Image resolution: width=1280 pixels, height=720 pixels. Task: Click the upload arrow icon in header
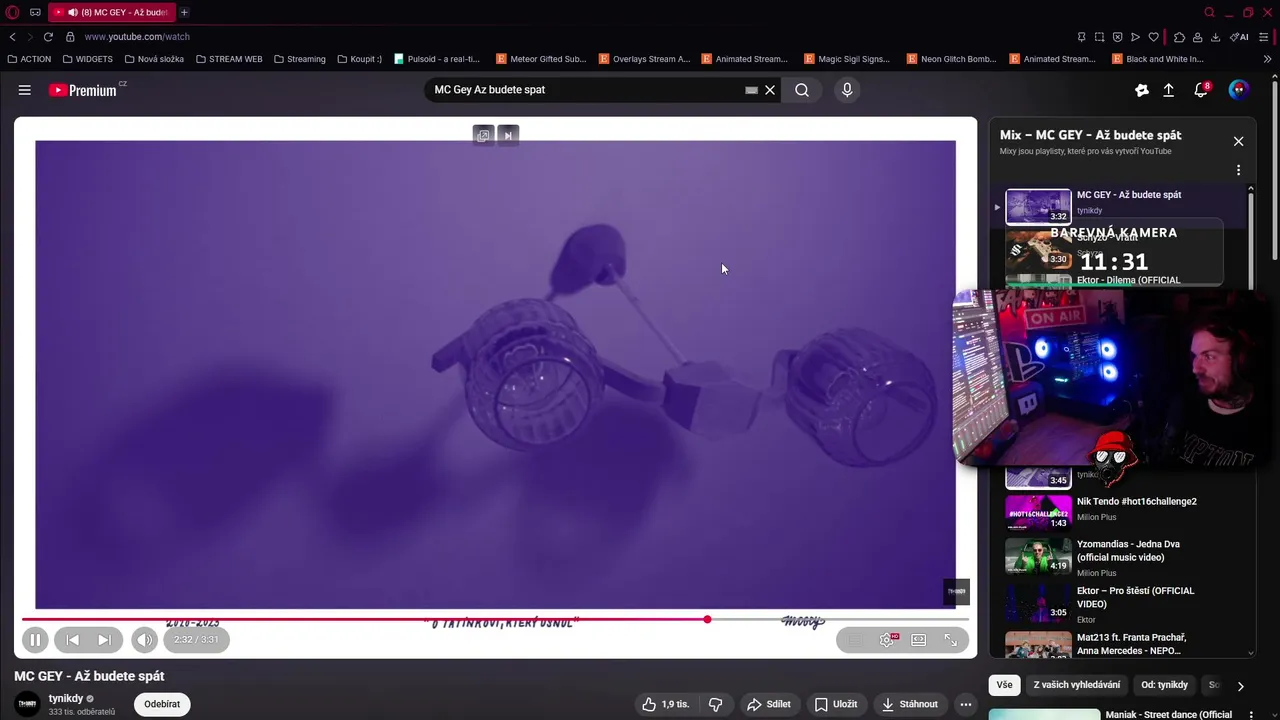pyautogui.click(x=1168, y=90)
